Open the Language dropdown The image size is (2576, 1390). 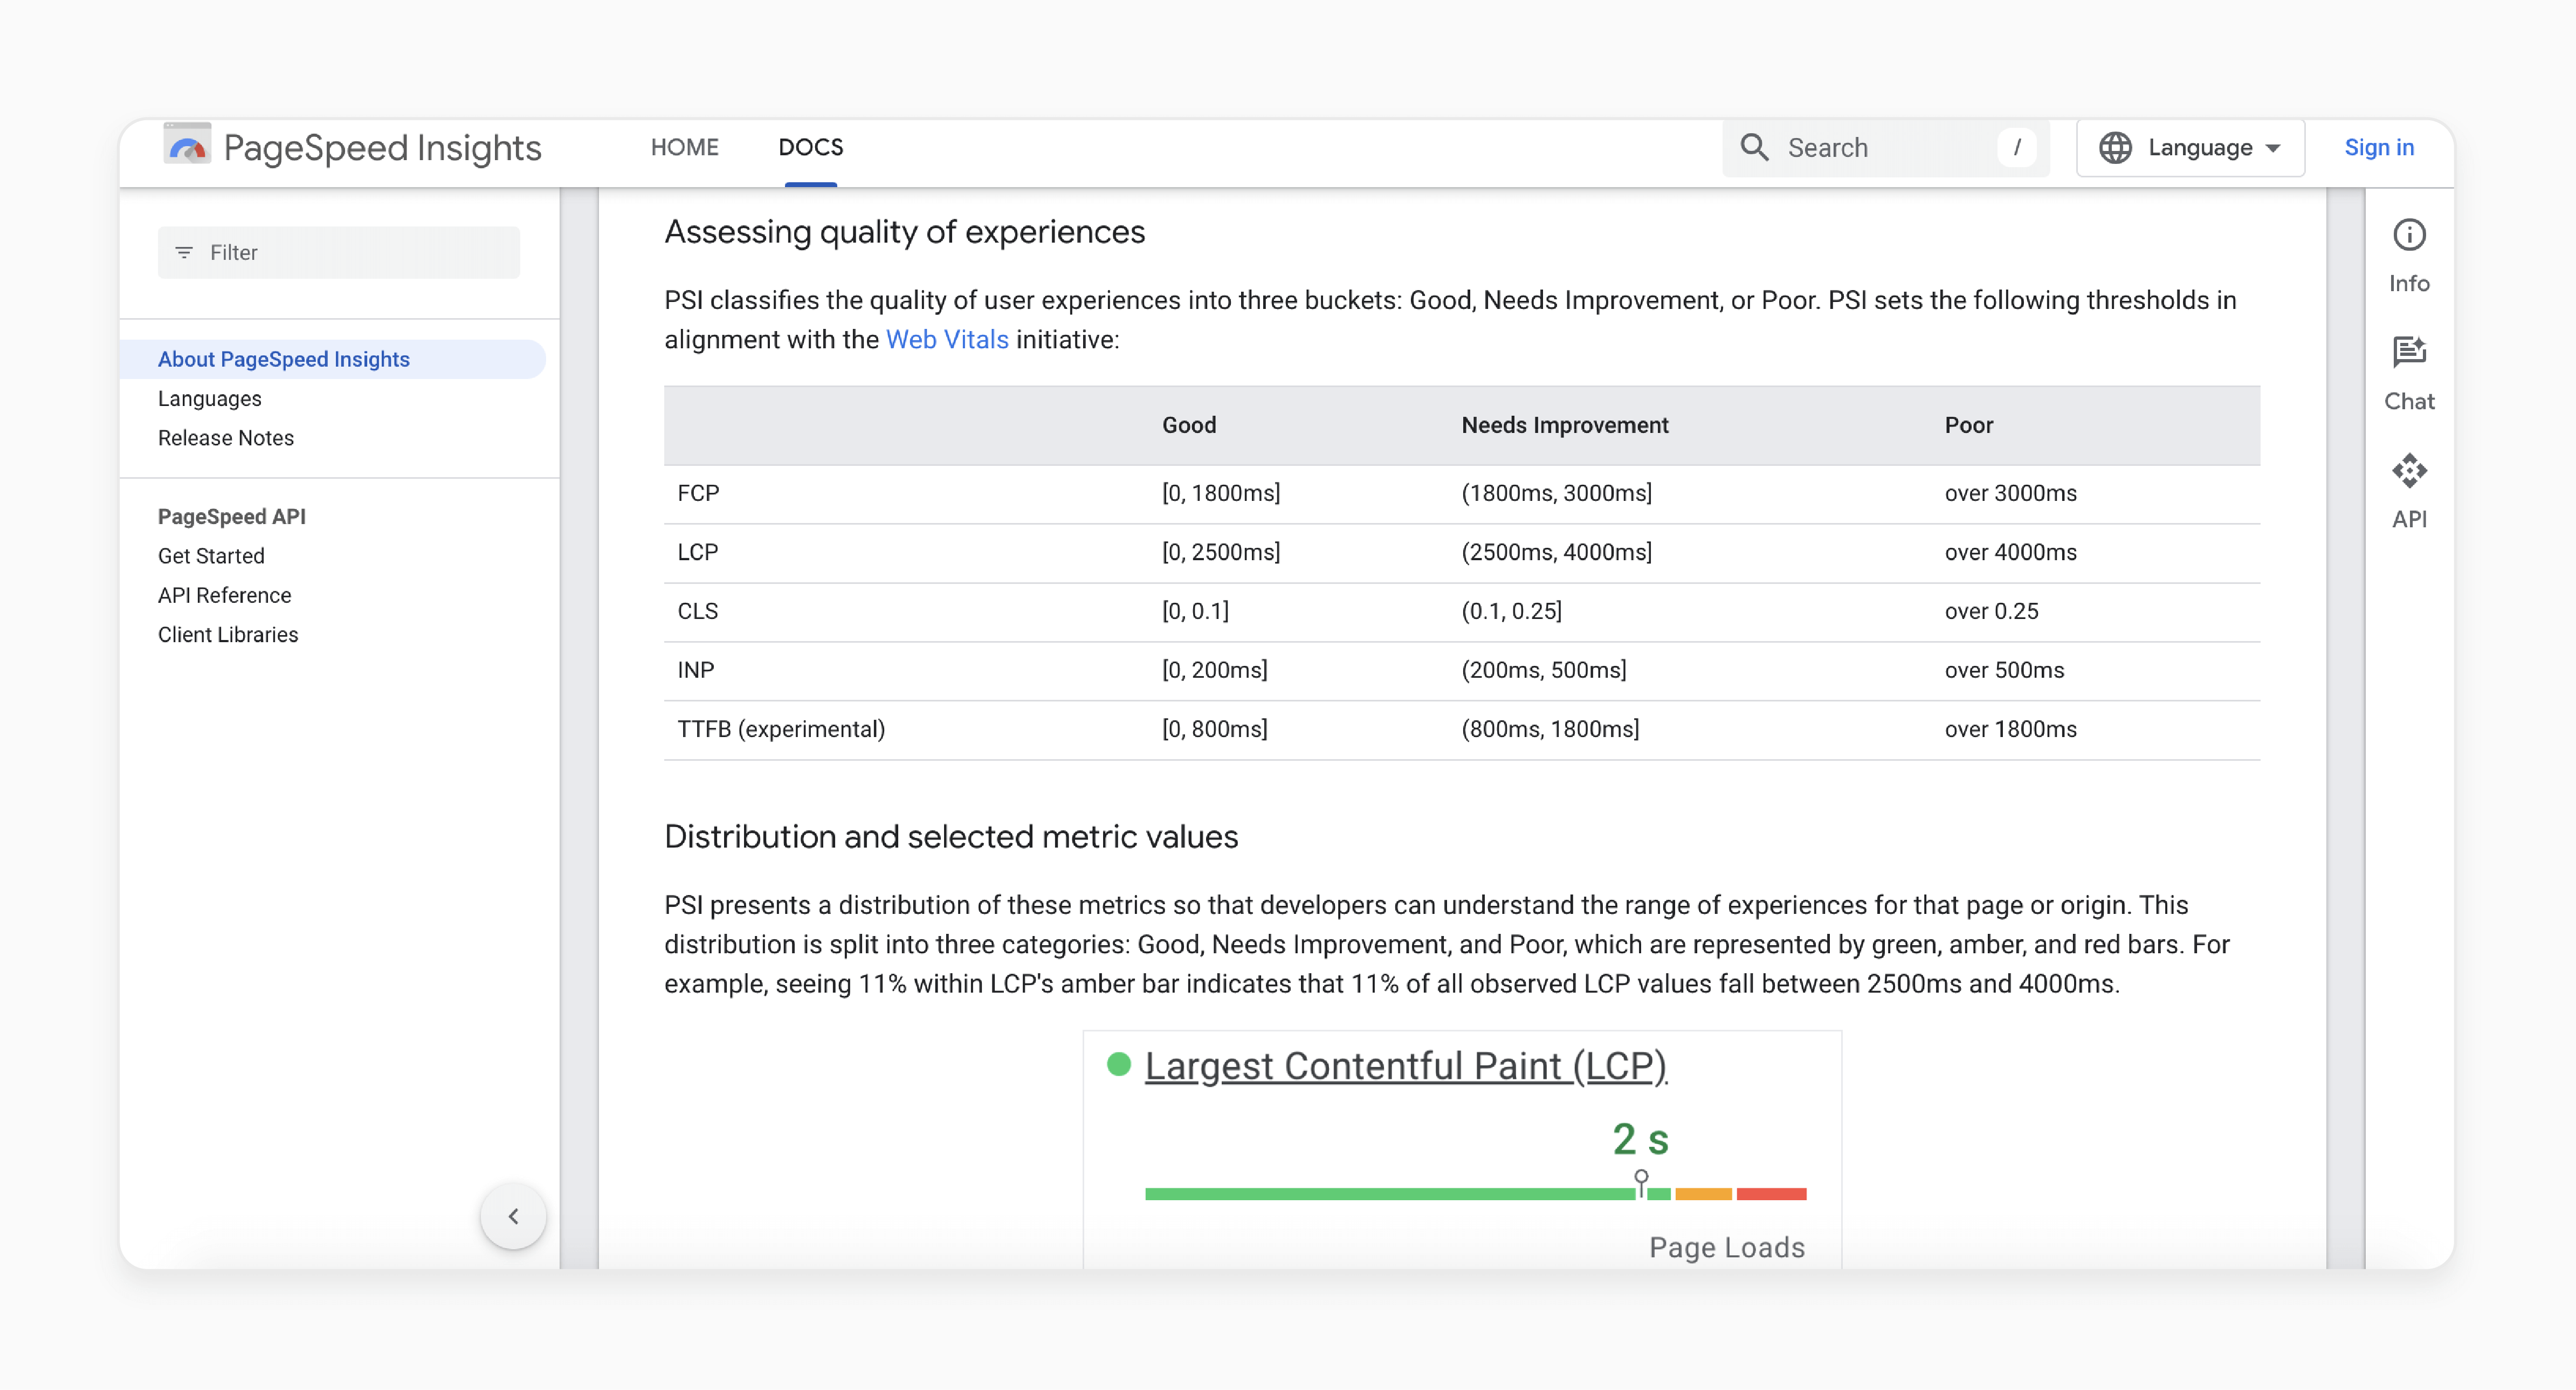tap(2190, 147)
